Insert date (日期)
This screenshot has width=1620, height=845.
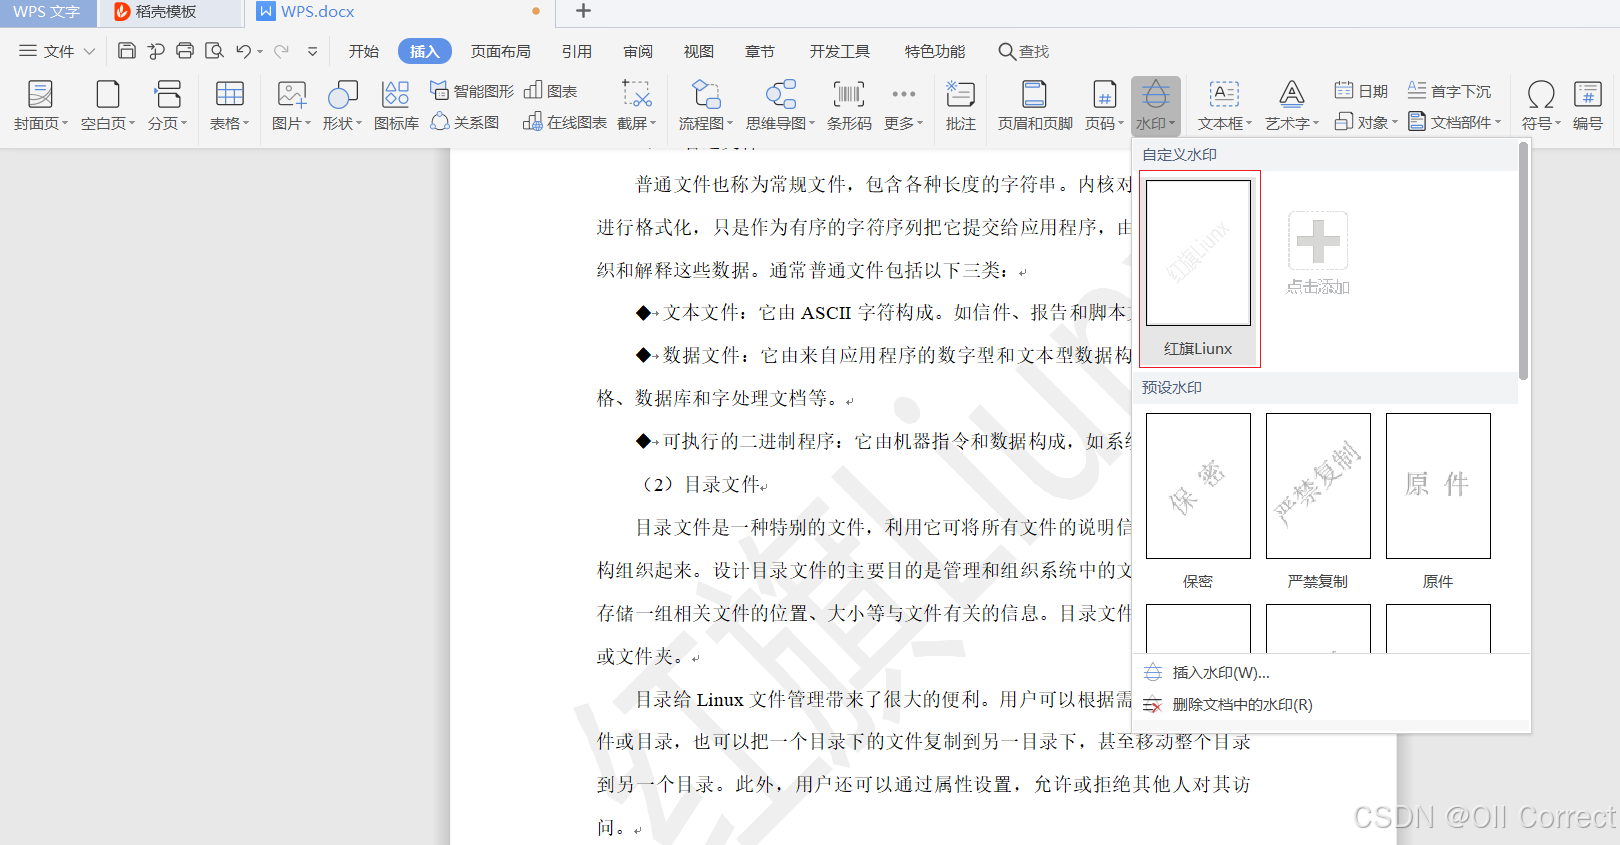[1361, 91]
